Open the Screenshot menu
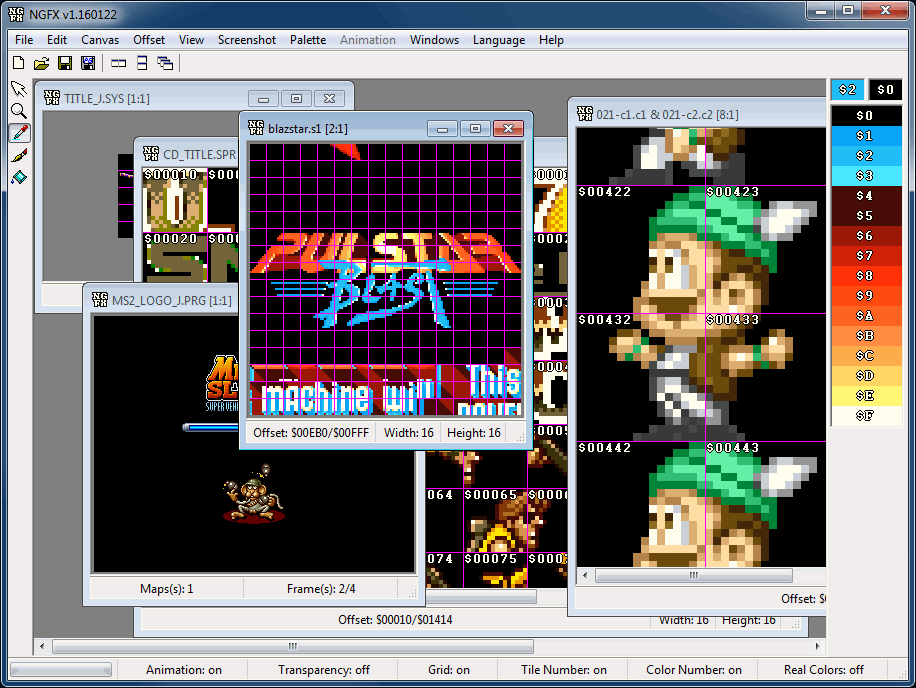The width and height of the screenshot is (916, 688). click(x=247, y=40)
